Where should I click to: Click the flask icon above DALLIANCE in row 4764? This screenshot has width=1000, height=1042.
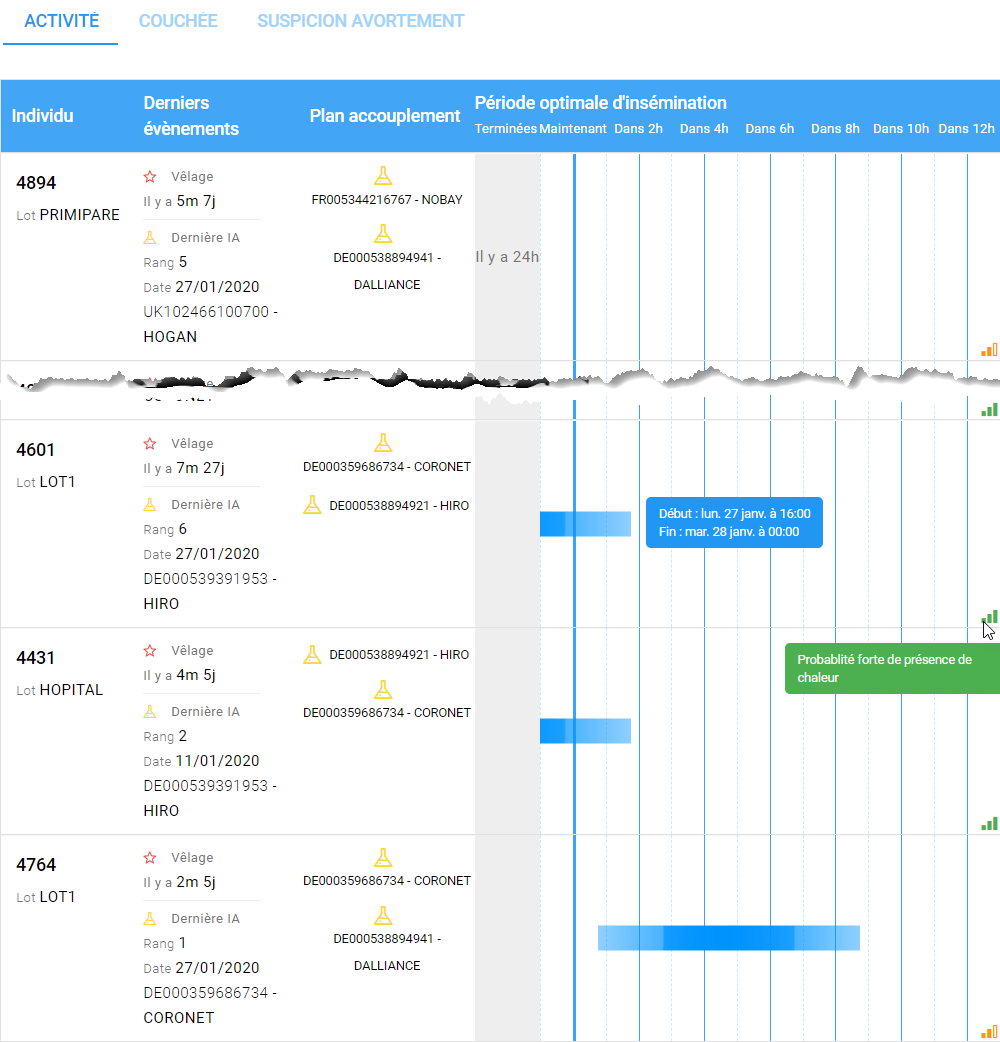coord(383,915)
